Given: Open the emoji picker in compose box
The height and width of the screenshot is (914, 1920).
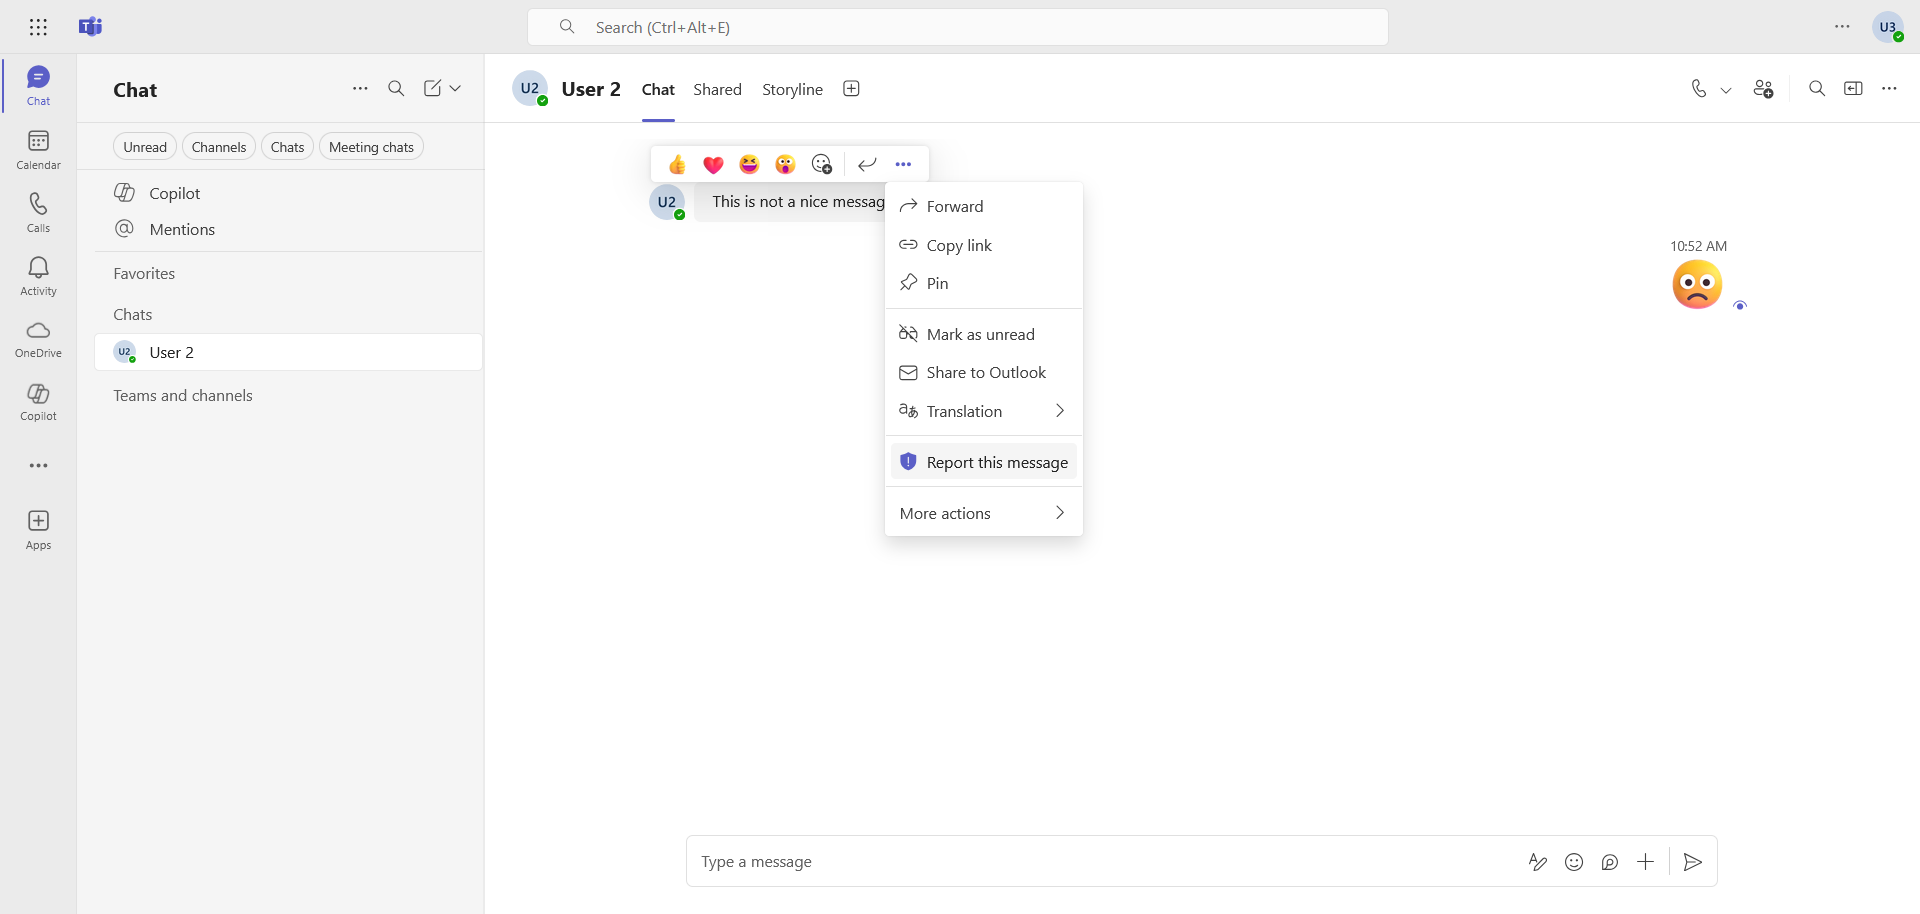Looking at the screenshot, I should [x=1574, y=862].
